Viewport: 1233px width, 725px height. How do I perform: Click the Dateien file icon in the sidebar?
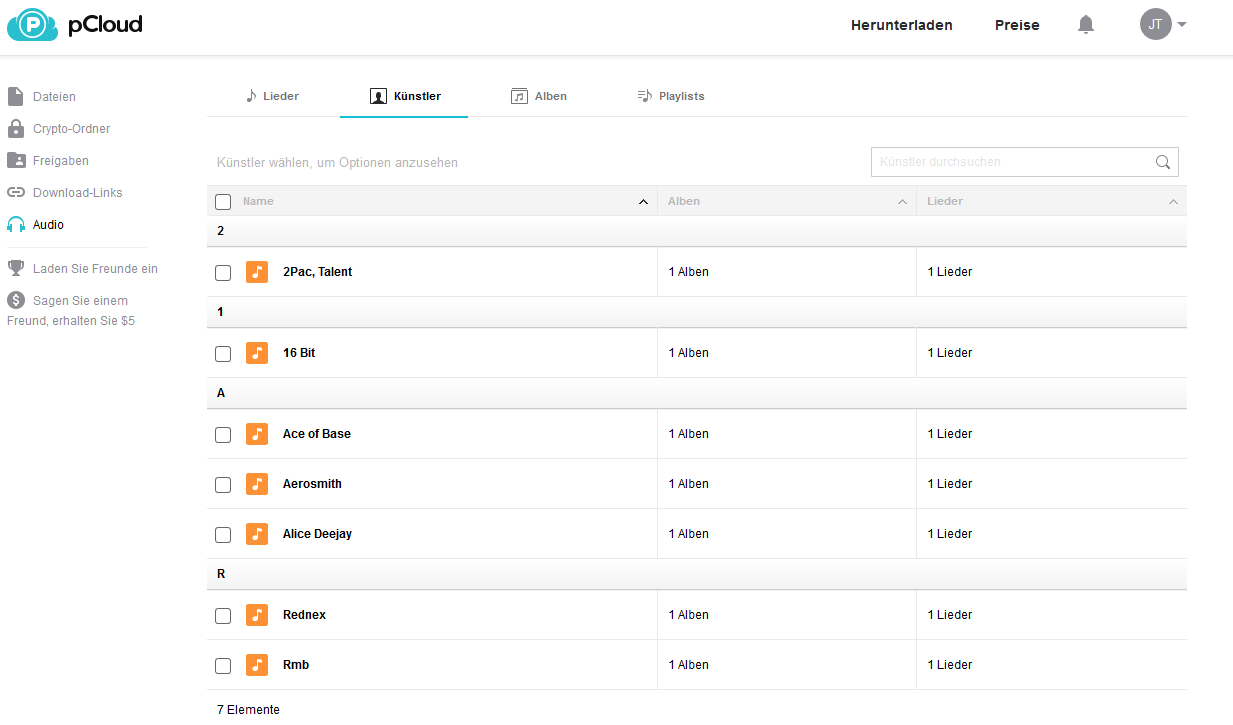15,97
